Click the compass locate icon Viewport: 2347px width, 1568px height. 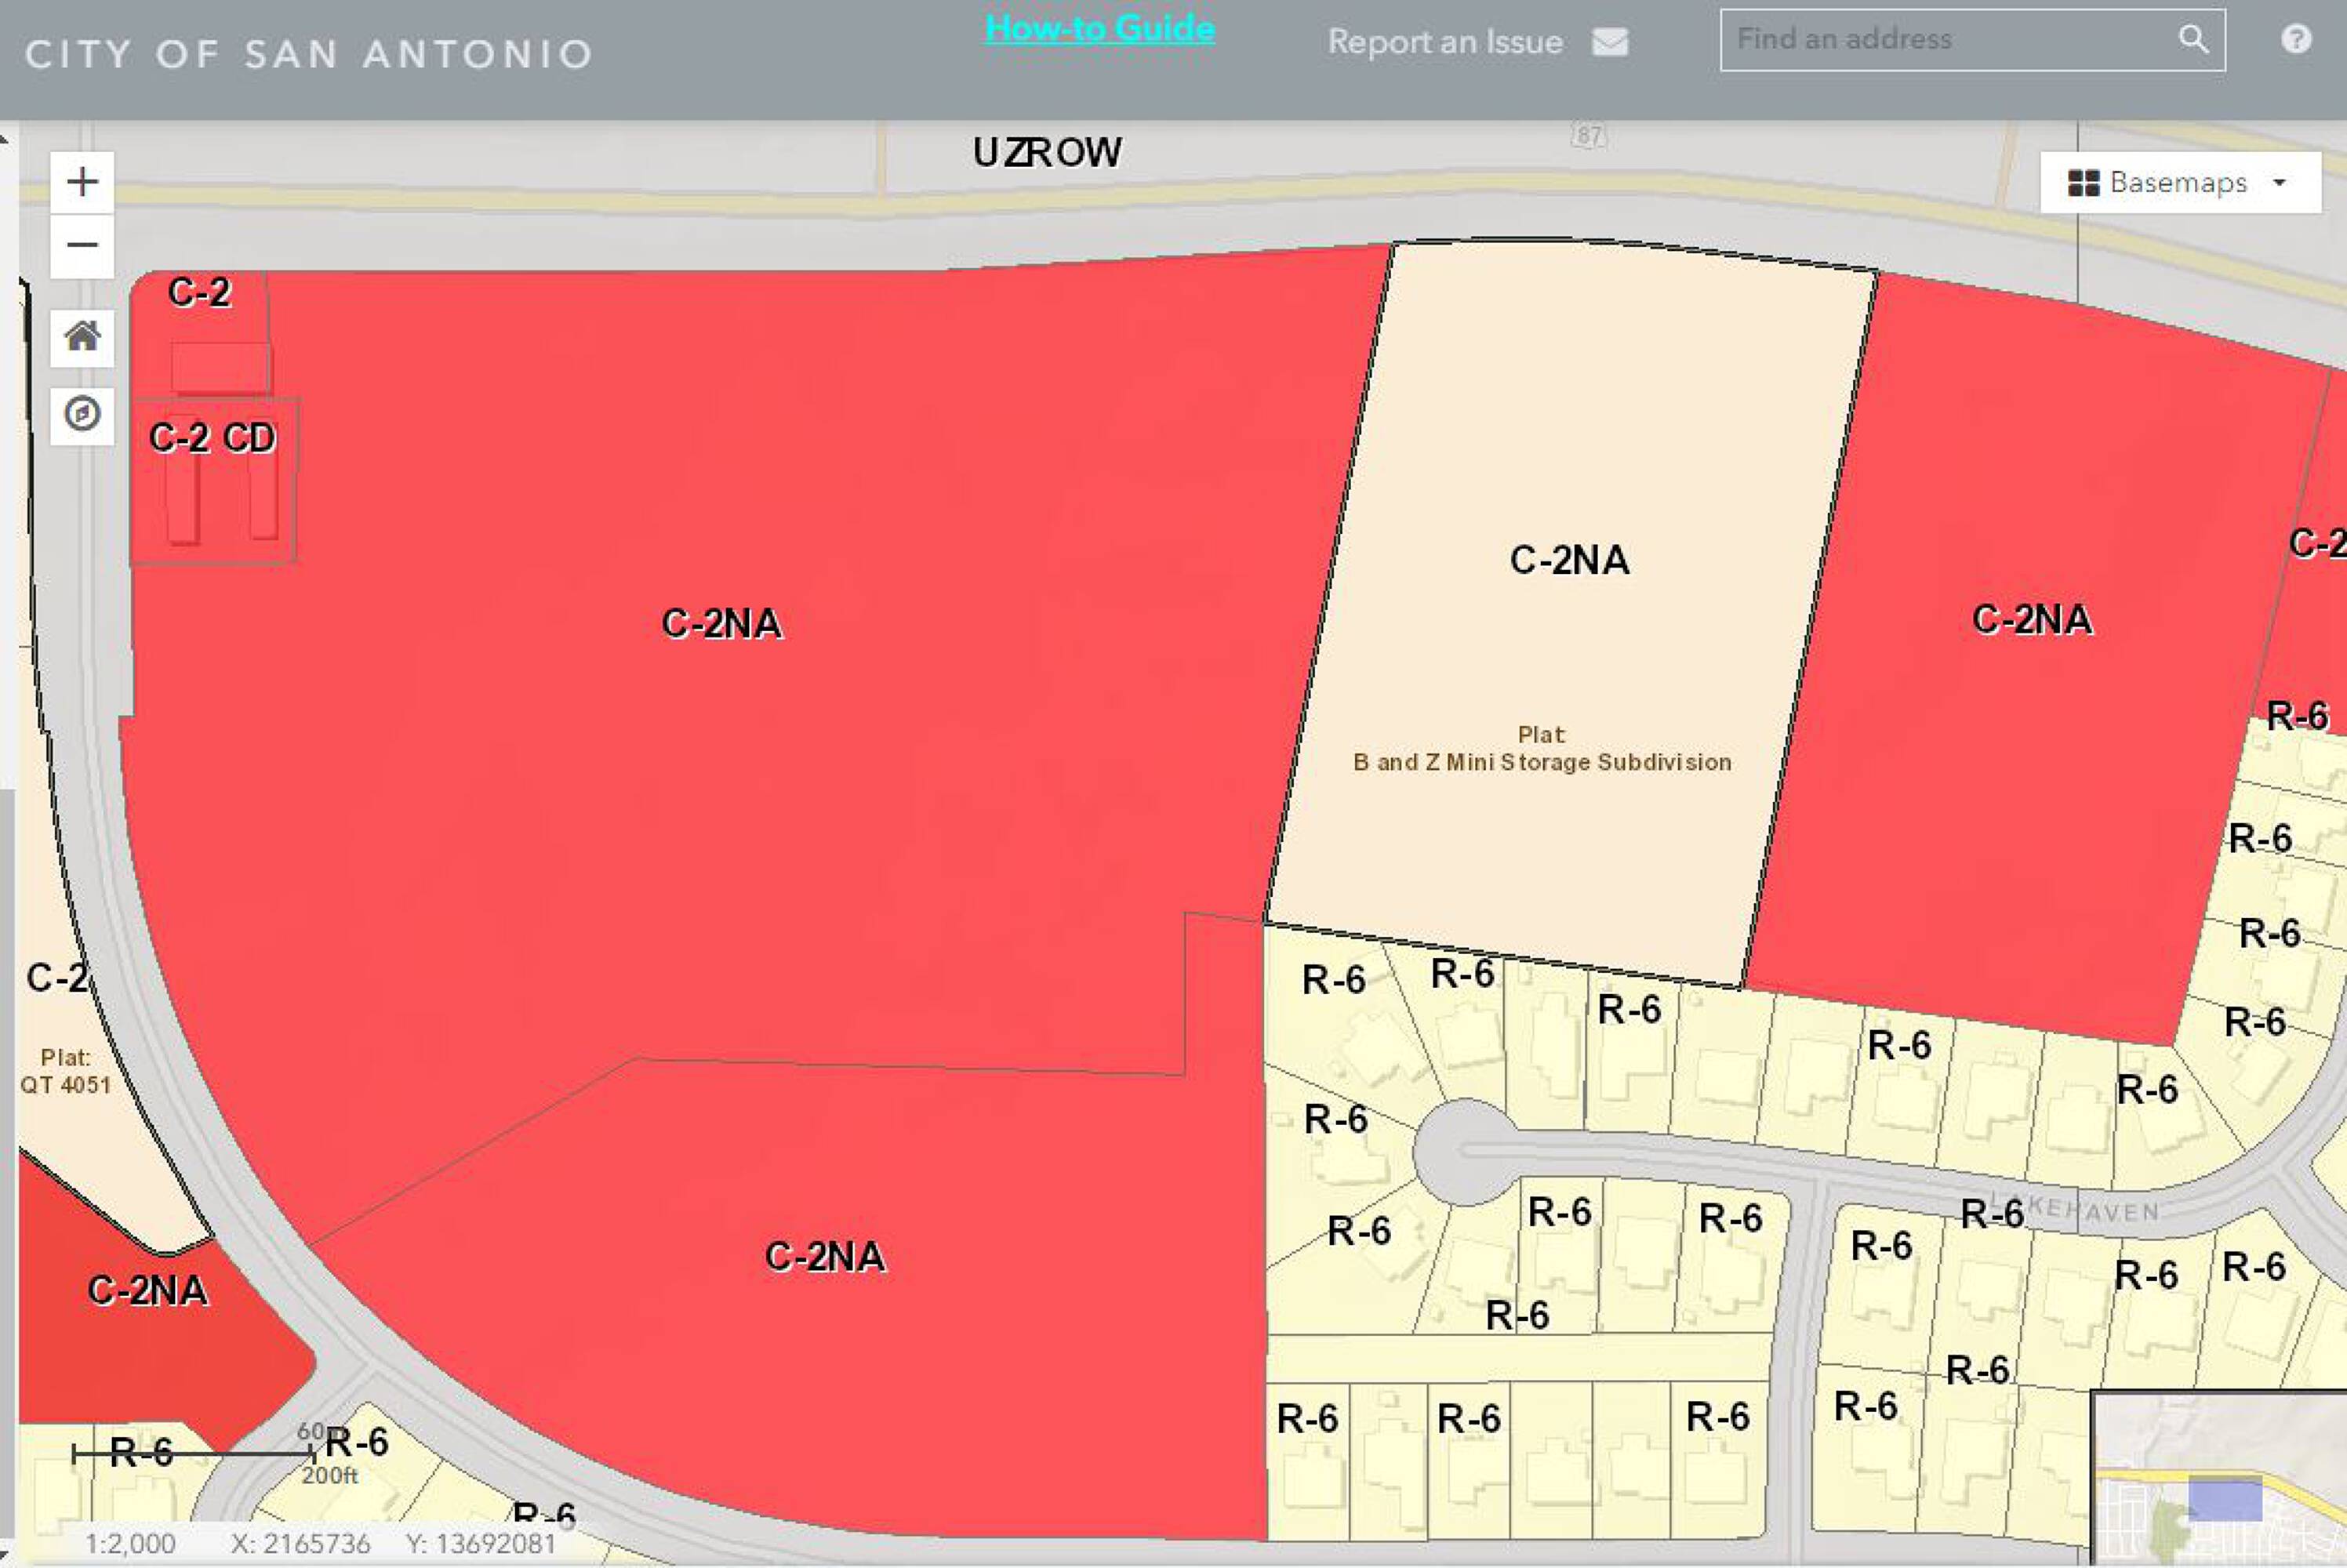point(82,413)
